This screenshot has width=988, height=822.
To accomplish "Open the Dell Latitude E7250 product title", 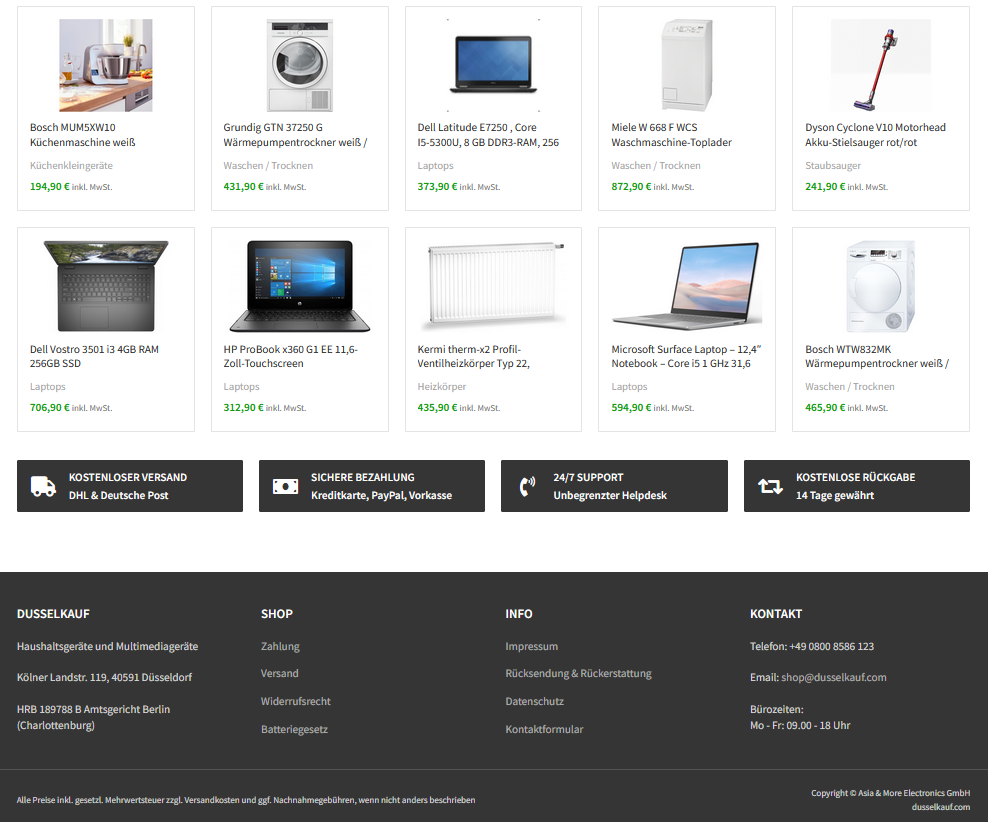I will [488, 135].
